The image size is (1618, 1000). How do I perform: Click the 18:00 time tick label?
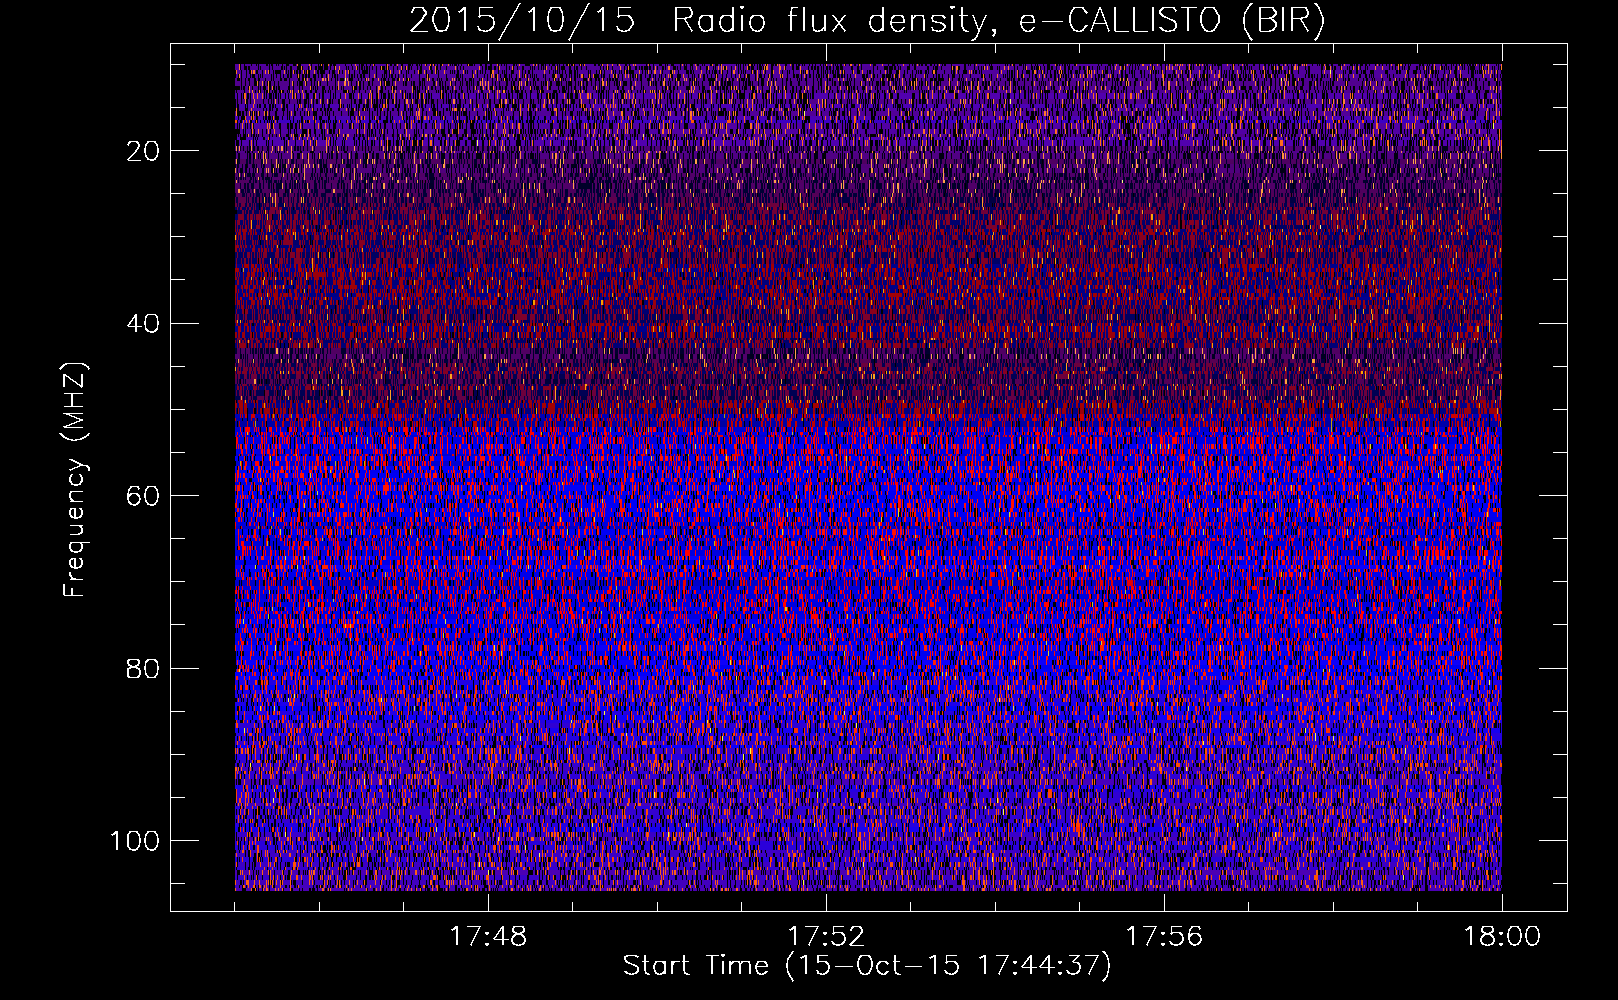pos(1502,937)
